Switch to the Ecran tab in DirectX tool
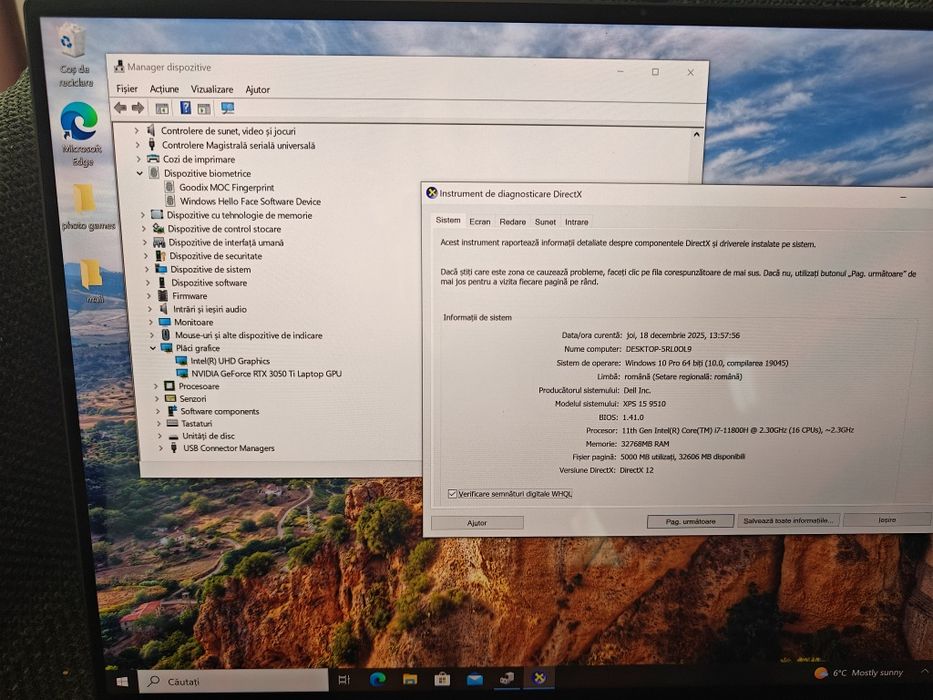 click(480, 221)
